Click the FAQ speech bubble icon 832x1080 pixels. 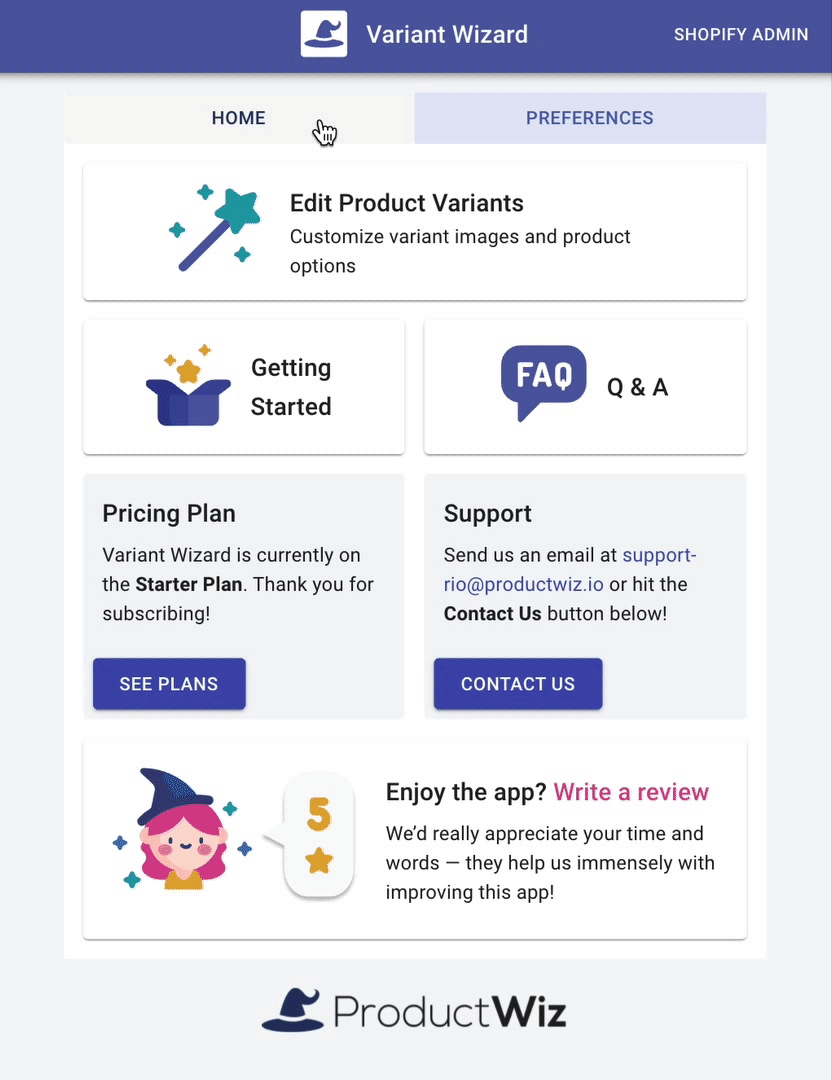point(543,383)
